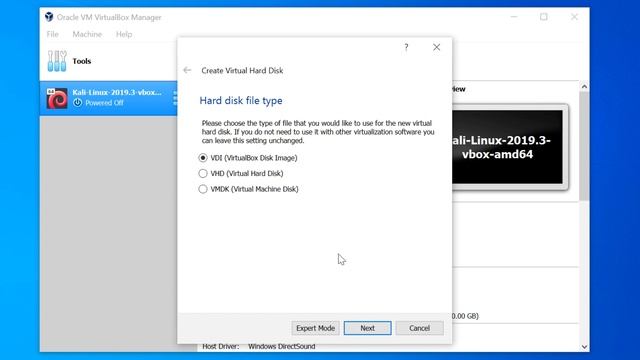Click scrollbar up arrow in details pane
Viewport: 640px width, 360px height.
point(584,87)
